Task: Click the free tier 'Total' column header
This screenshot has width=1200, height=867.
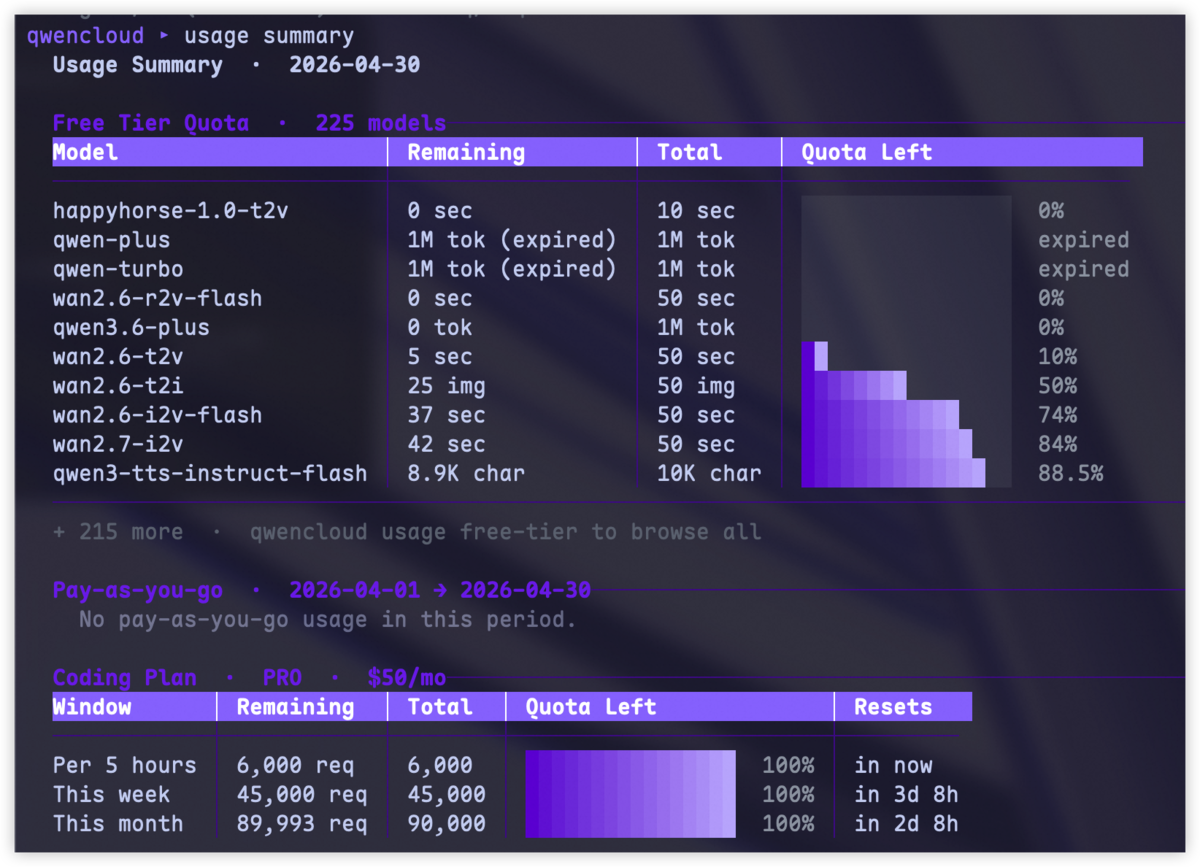Action: [690, 152]
